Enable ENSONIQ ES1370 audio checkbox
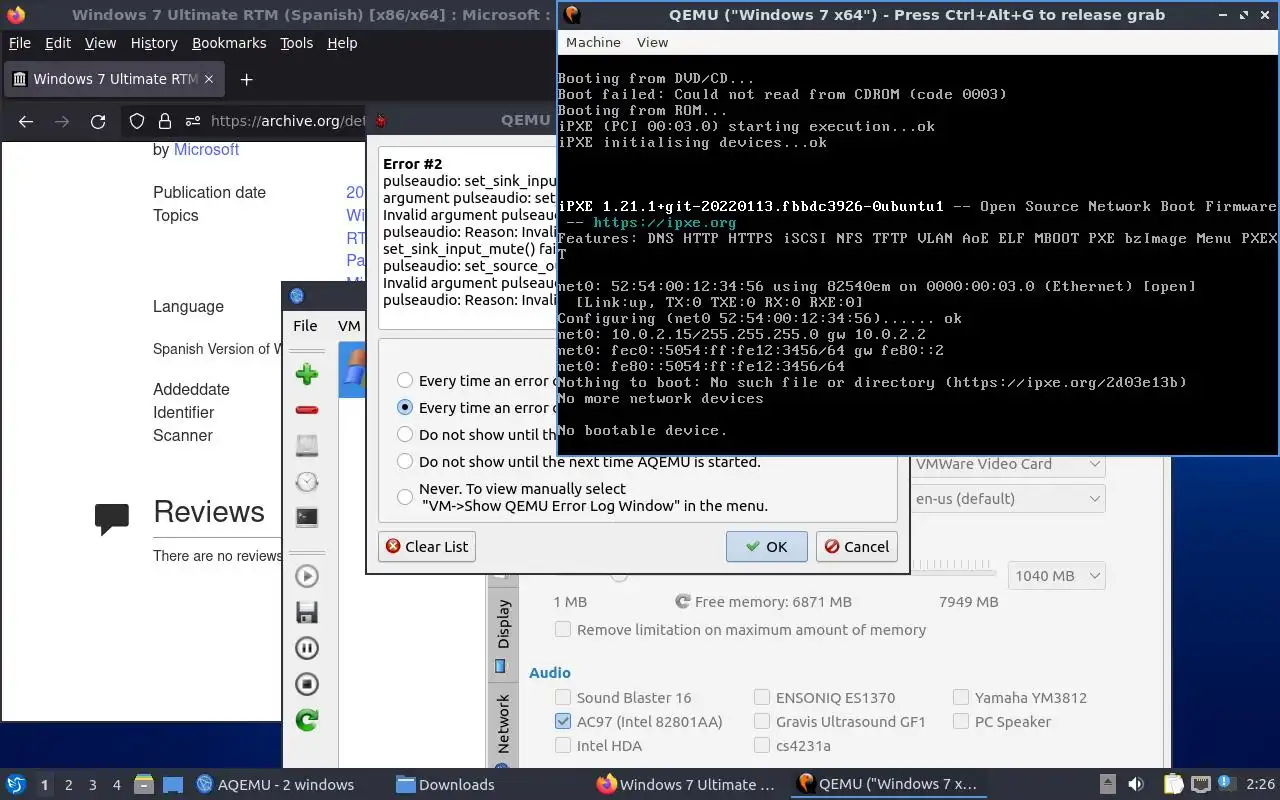1280x800 pixels. pyautogui.click(x=762, y=697)
